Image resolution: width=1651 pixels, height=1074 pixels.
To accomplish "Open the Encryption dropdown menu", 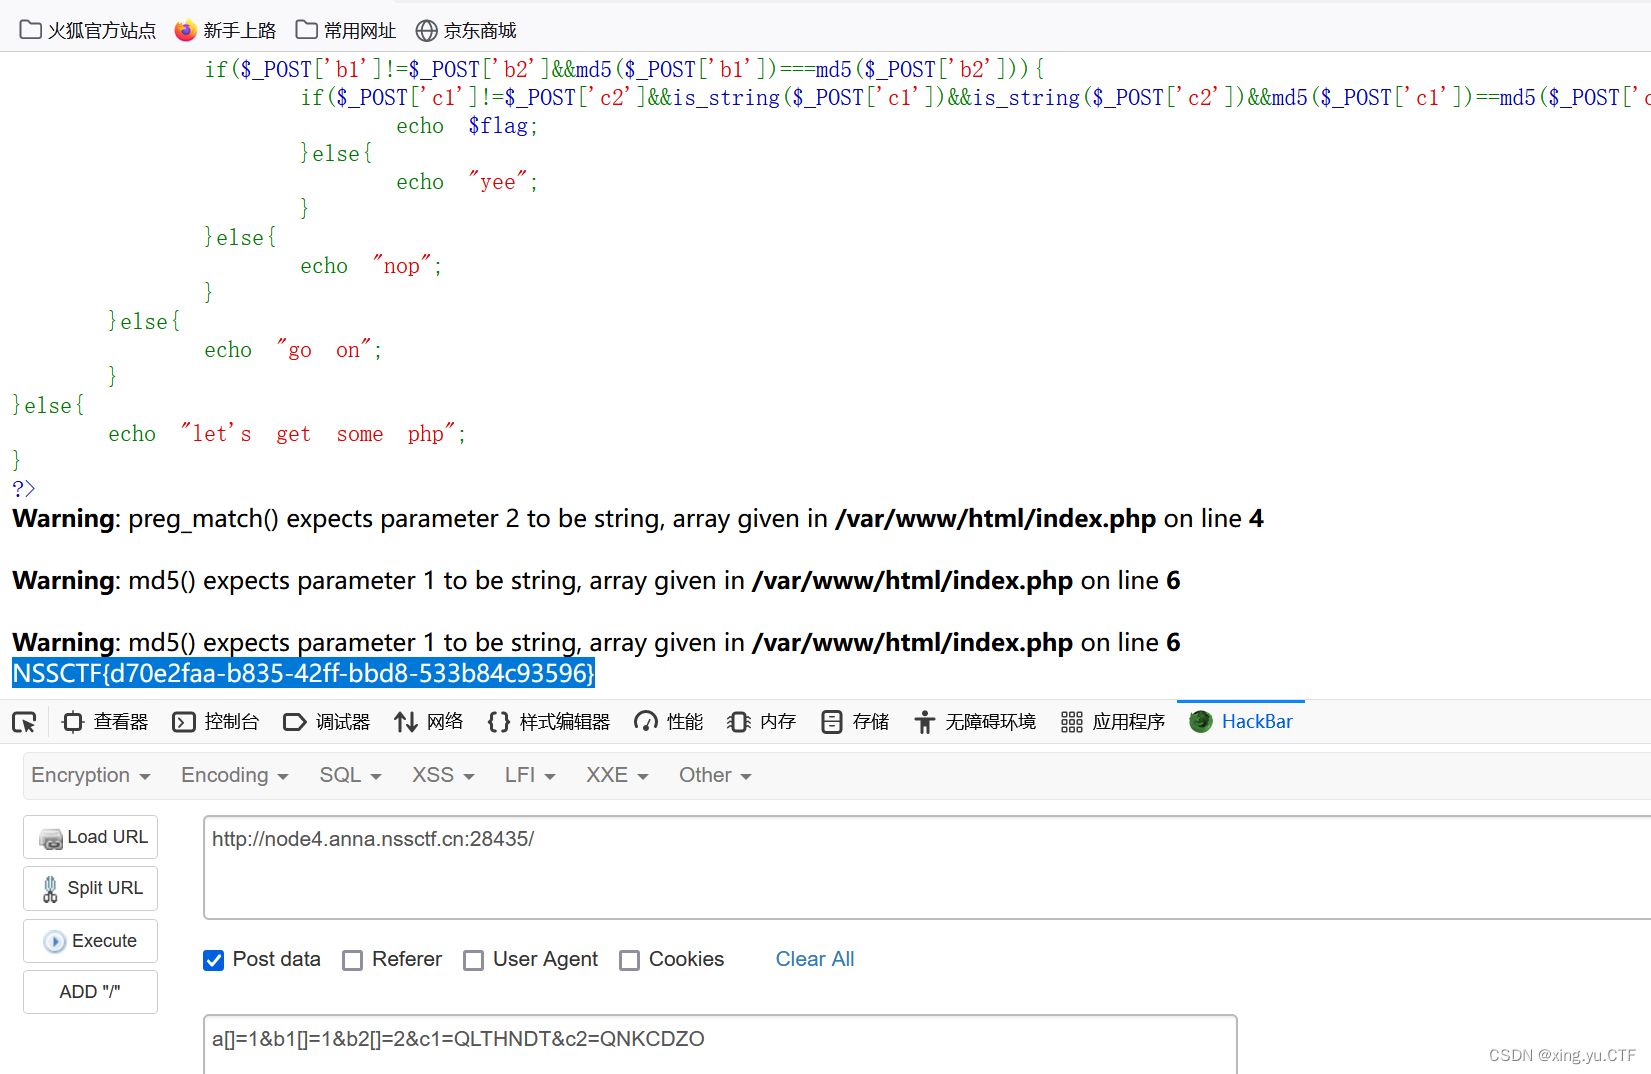I will point(90,775).
